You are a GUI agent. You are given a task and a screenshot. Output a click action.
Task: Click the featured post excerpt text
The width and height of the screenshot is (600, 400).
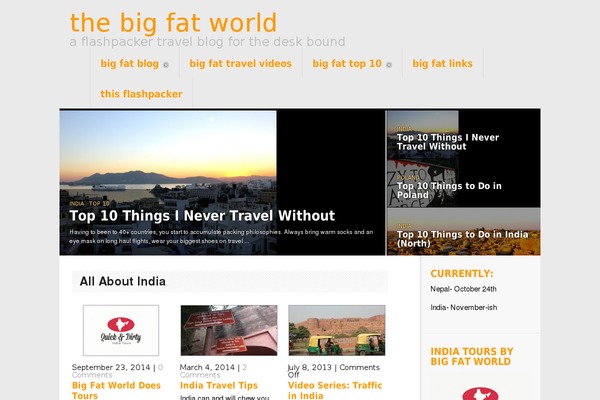(221, 237)
